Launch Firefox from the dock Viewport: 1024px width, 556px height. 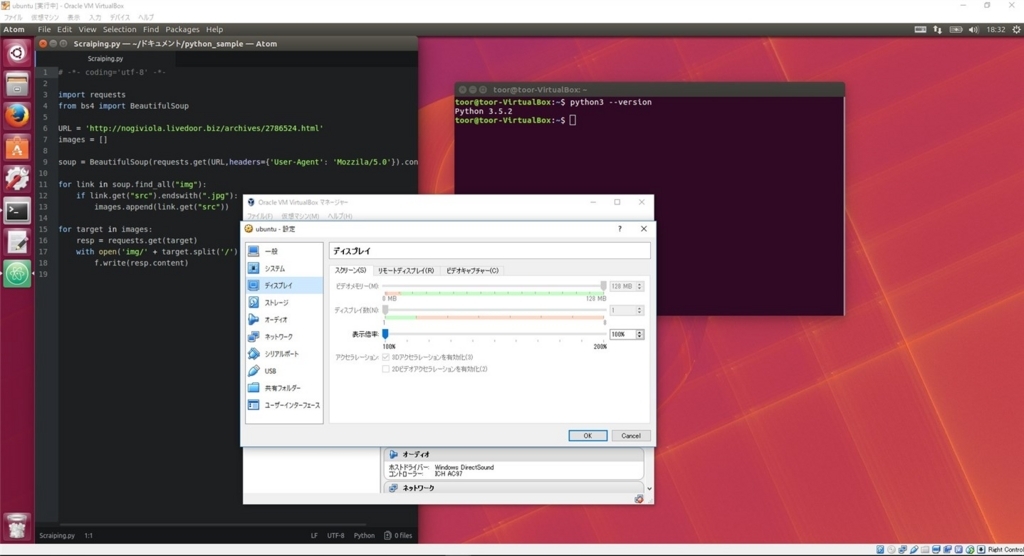point(17,116)
